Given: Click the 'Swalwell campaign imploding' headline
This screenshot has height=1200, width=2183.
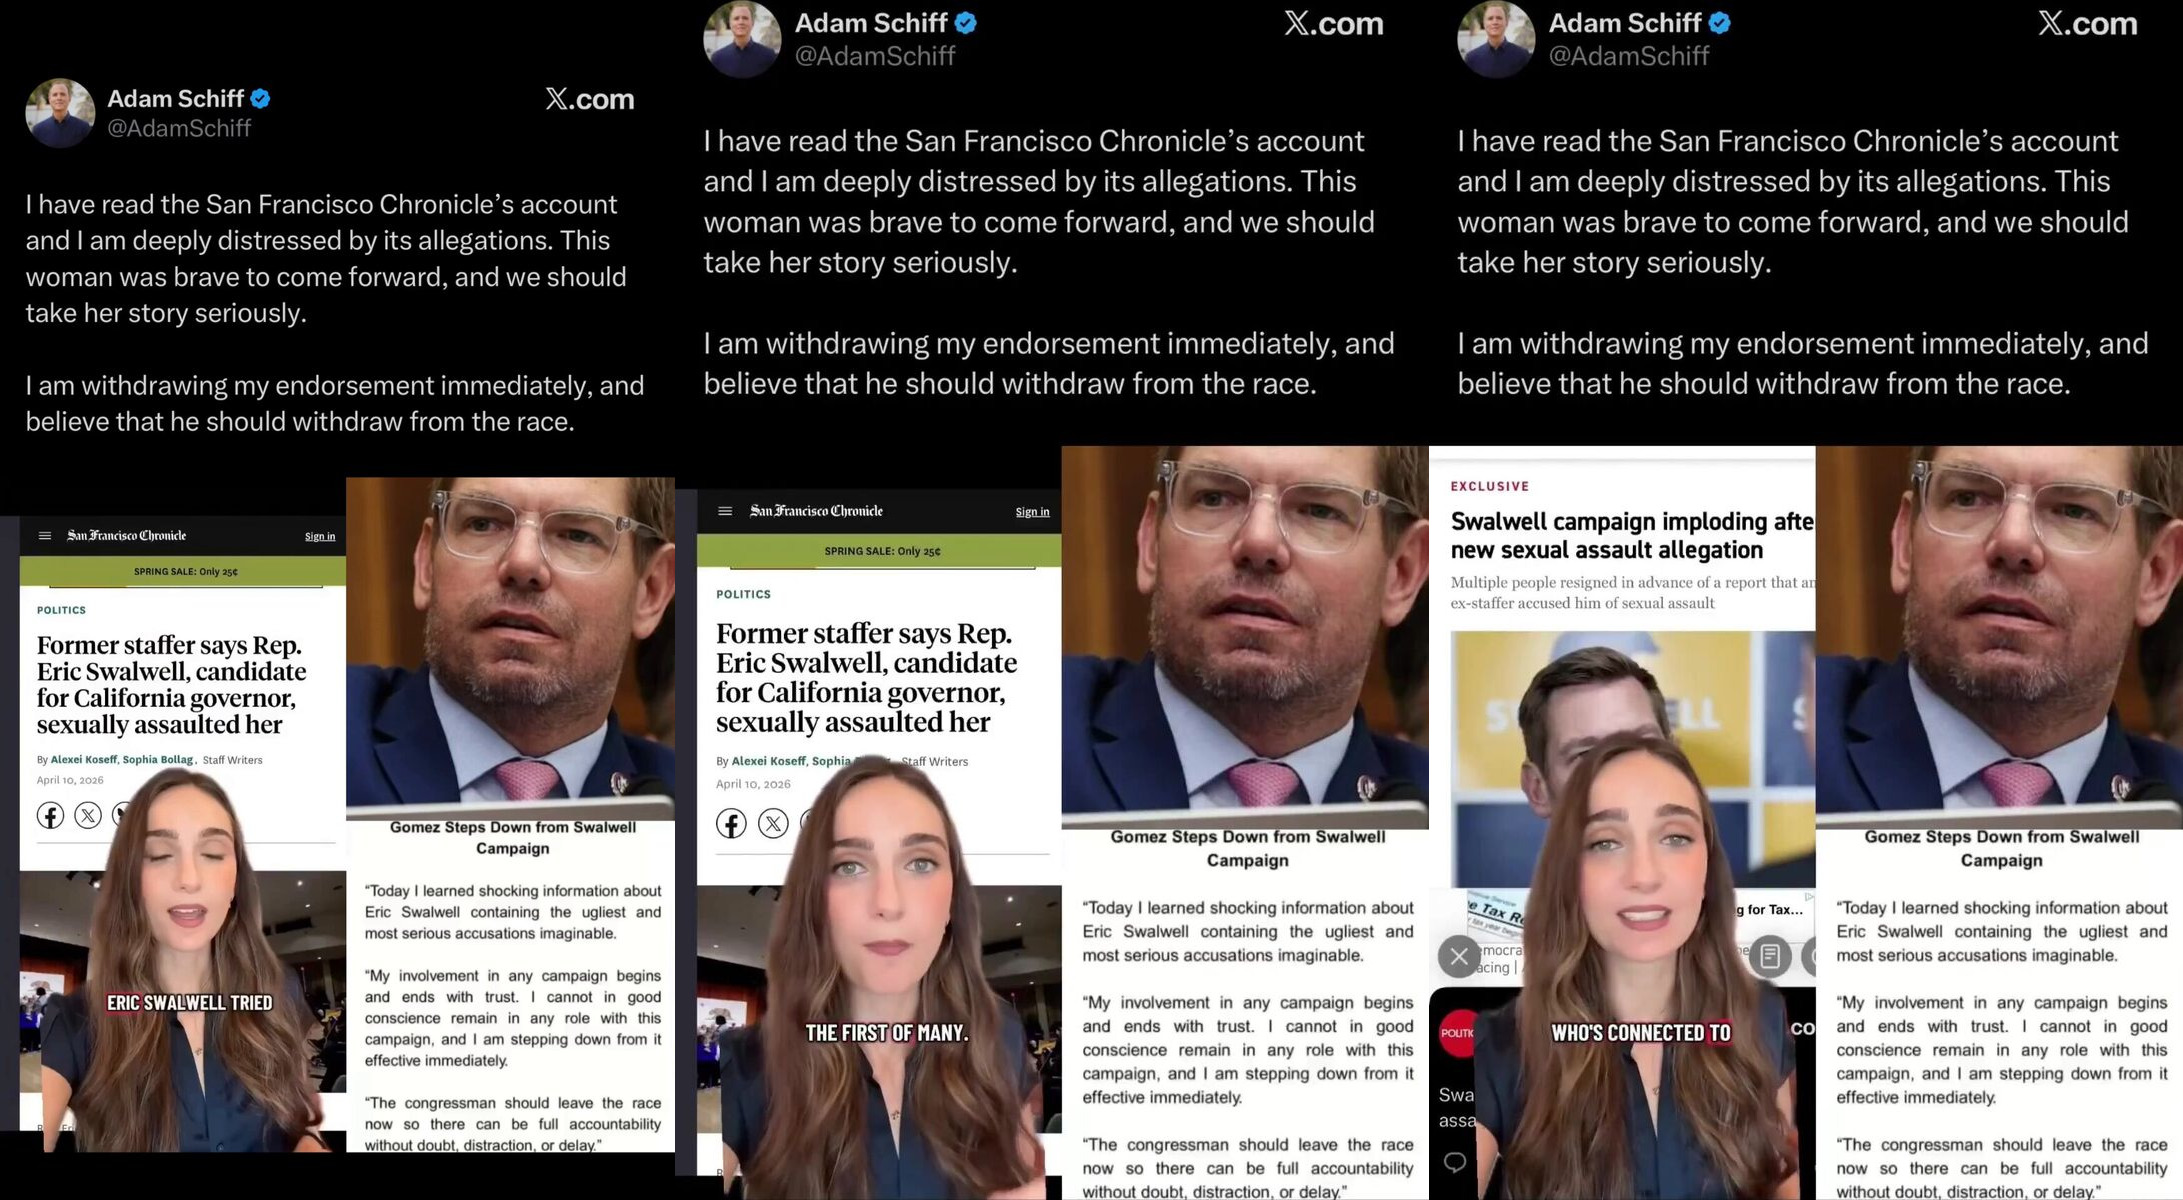Looking at the screenshot, I should (x=1632, y=536).
